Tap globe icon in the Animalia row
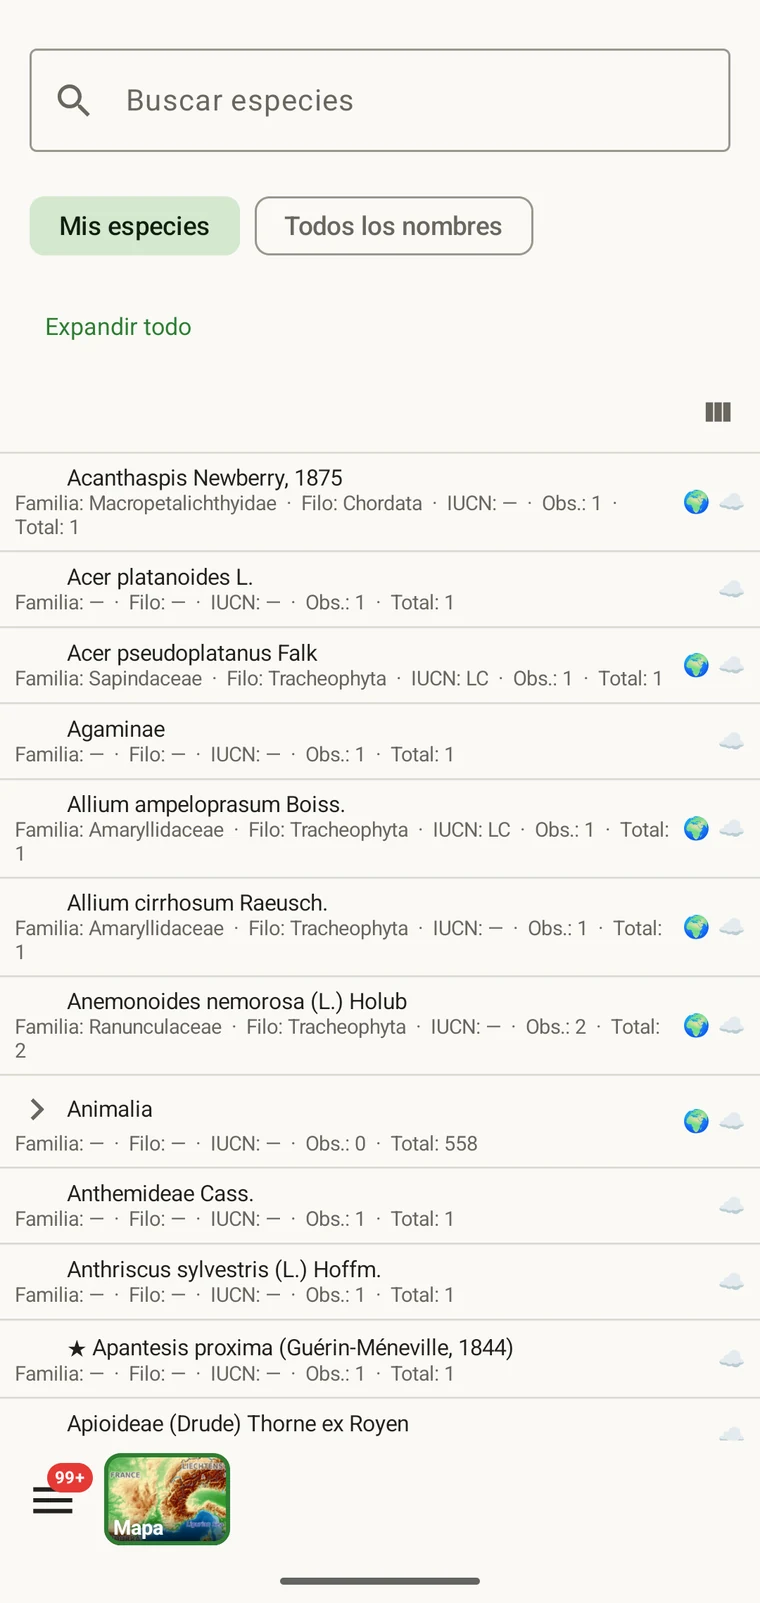 pos(696,1121)
